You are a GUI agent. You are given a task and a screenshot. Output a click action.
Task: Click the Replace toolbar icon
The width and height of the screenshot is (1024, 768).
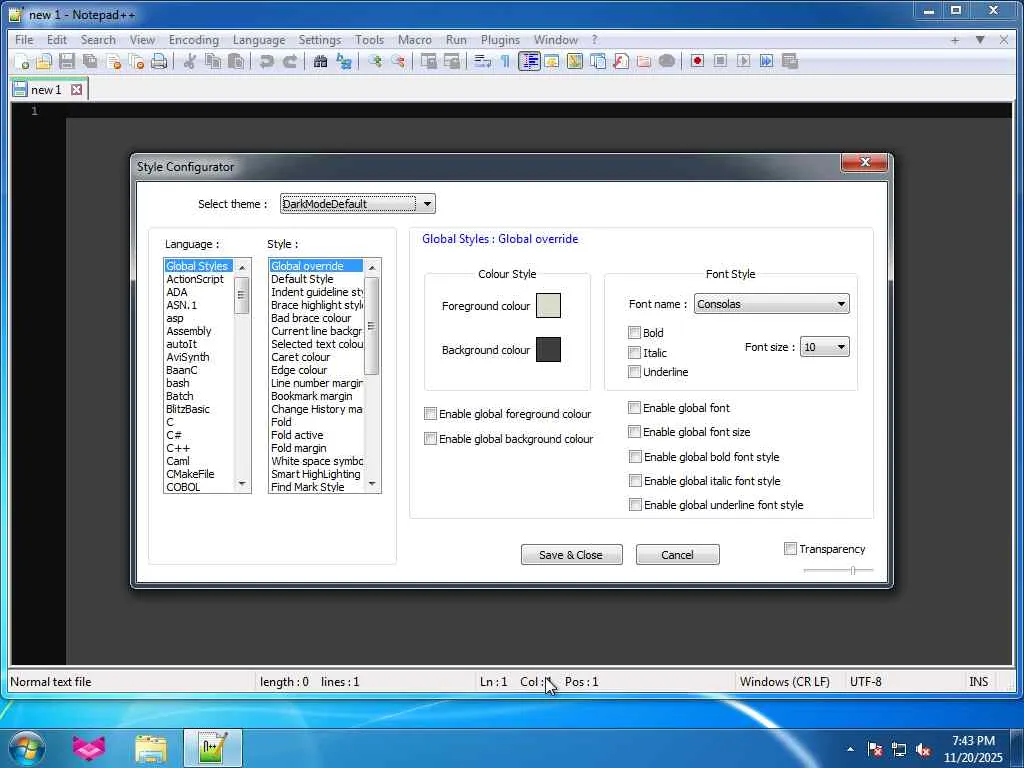pos(344,61)
